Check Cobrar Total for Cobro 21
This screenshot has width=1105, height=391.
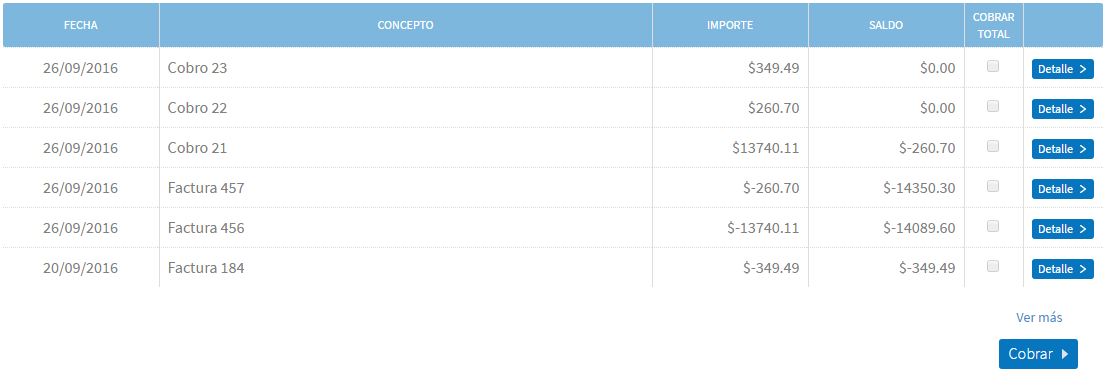(x=993, y=146)
